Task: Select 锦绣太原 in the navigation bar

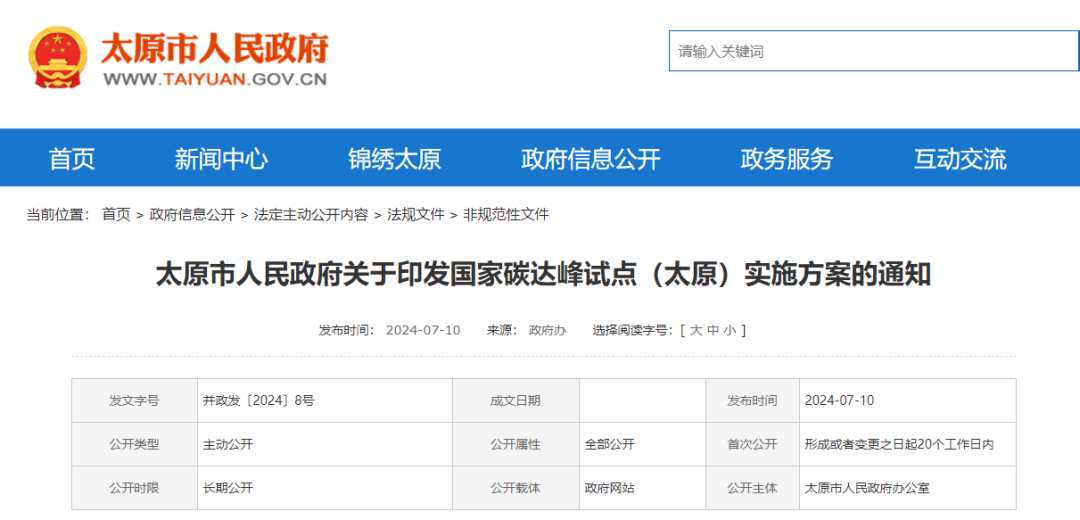Action: coord(395,159)
